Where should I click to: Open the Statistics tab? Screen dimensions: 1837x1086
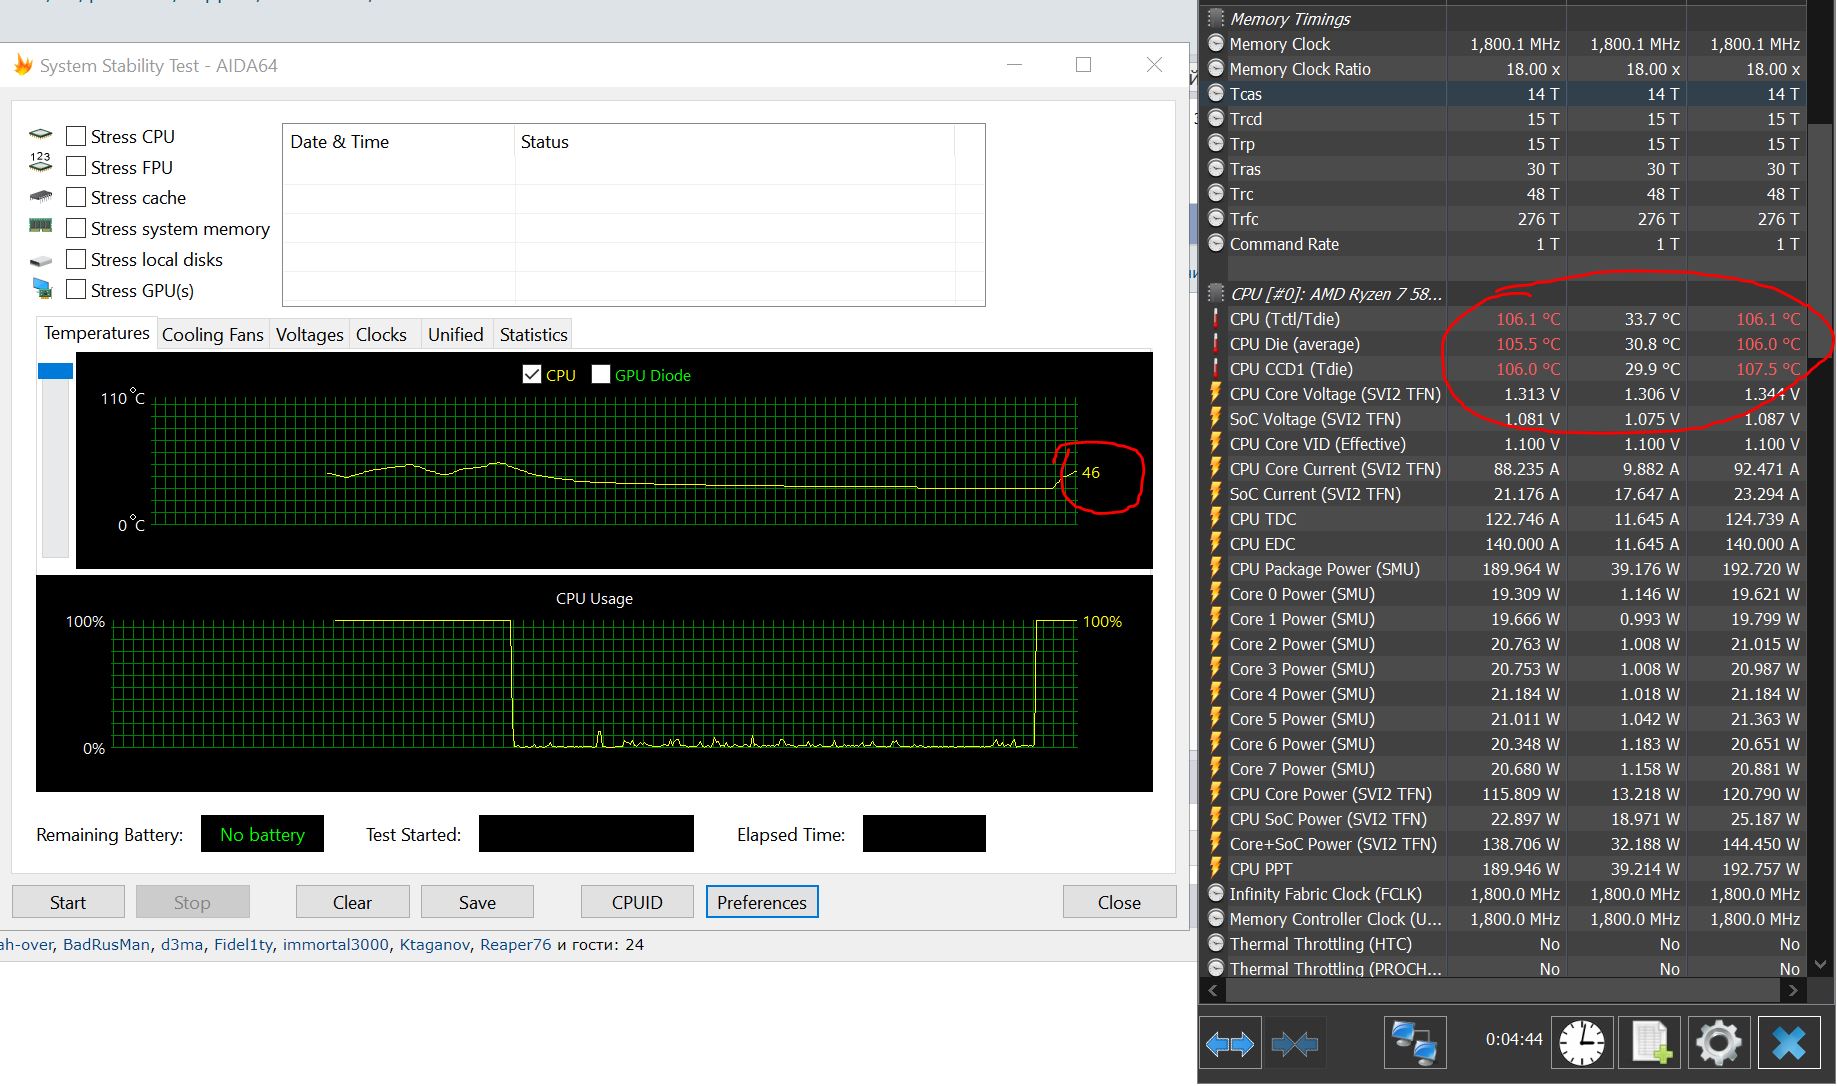click(x=534, y=335)
